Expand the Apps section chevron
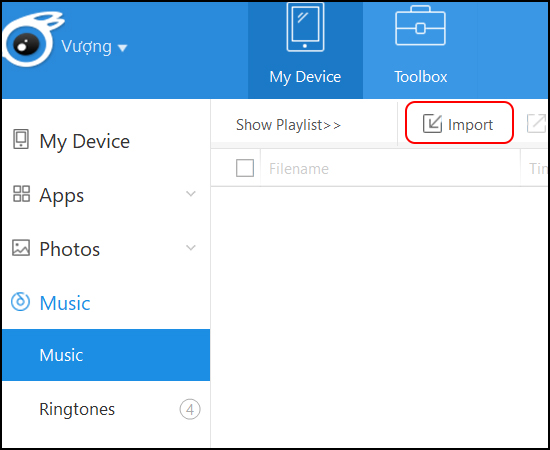The width and height of the screenshot is (550, 450). coord(191,193)
